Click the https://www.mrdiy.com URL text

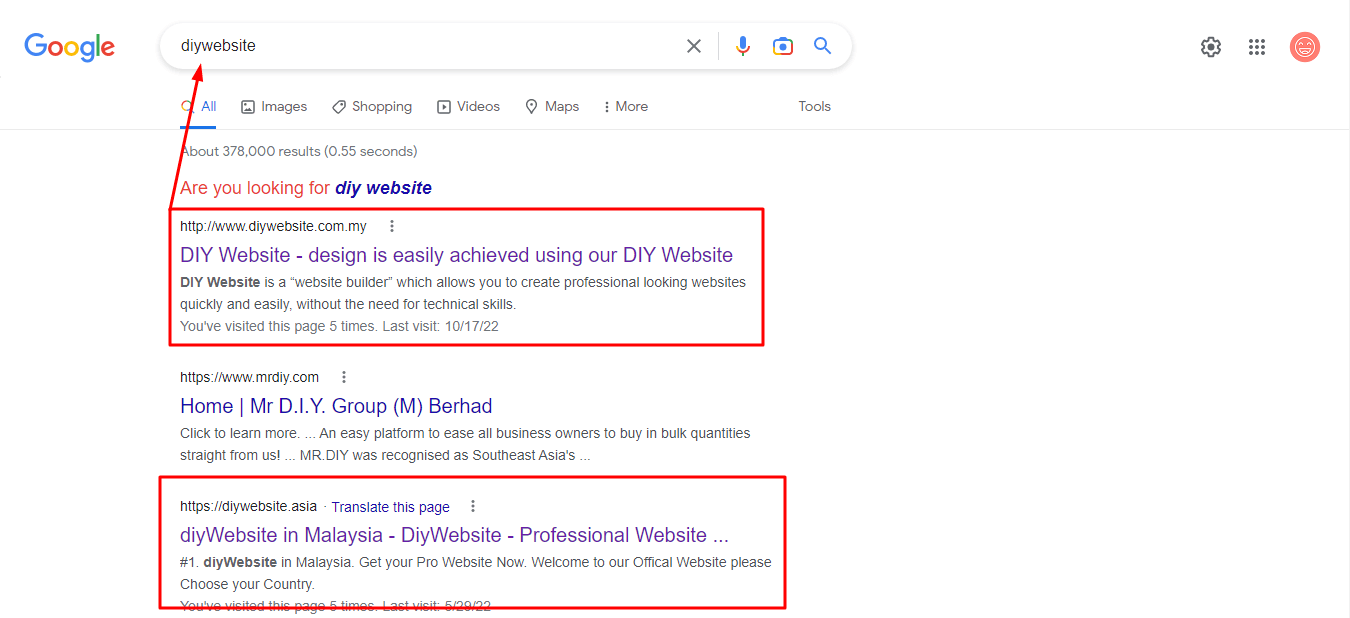(249, 377)
